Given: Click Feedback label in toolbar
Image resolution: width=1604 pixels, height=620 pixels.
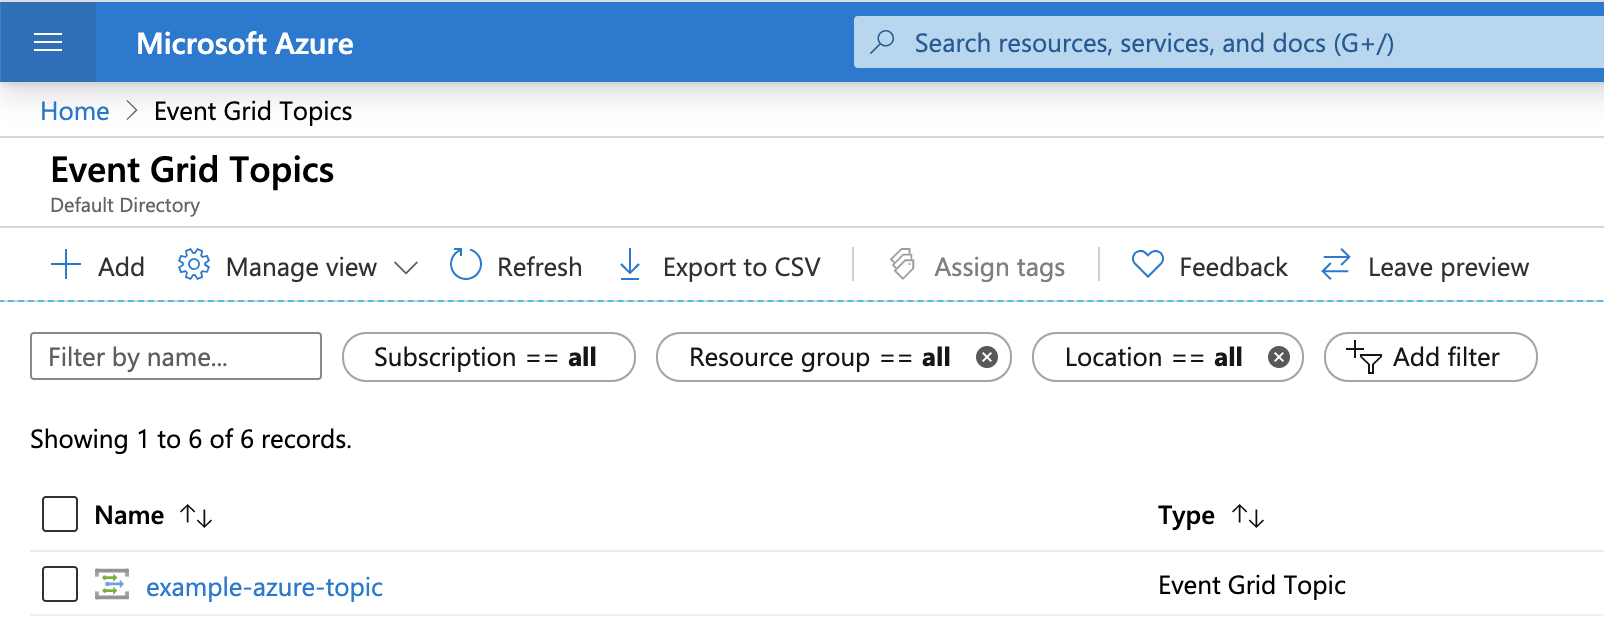Looking at the screenshot, I should [1233, 267].
